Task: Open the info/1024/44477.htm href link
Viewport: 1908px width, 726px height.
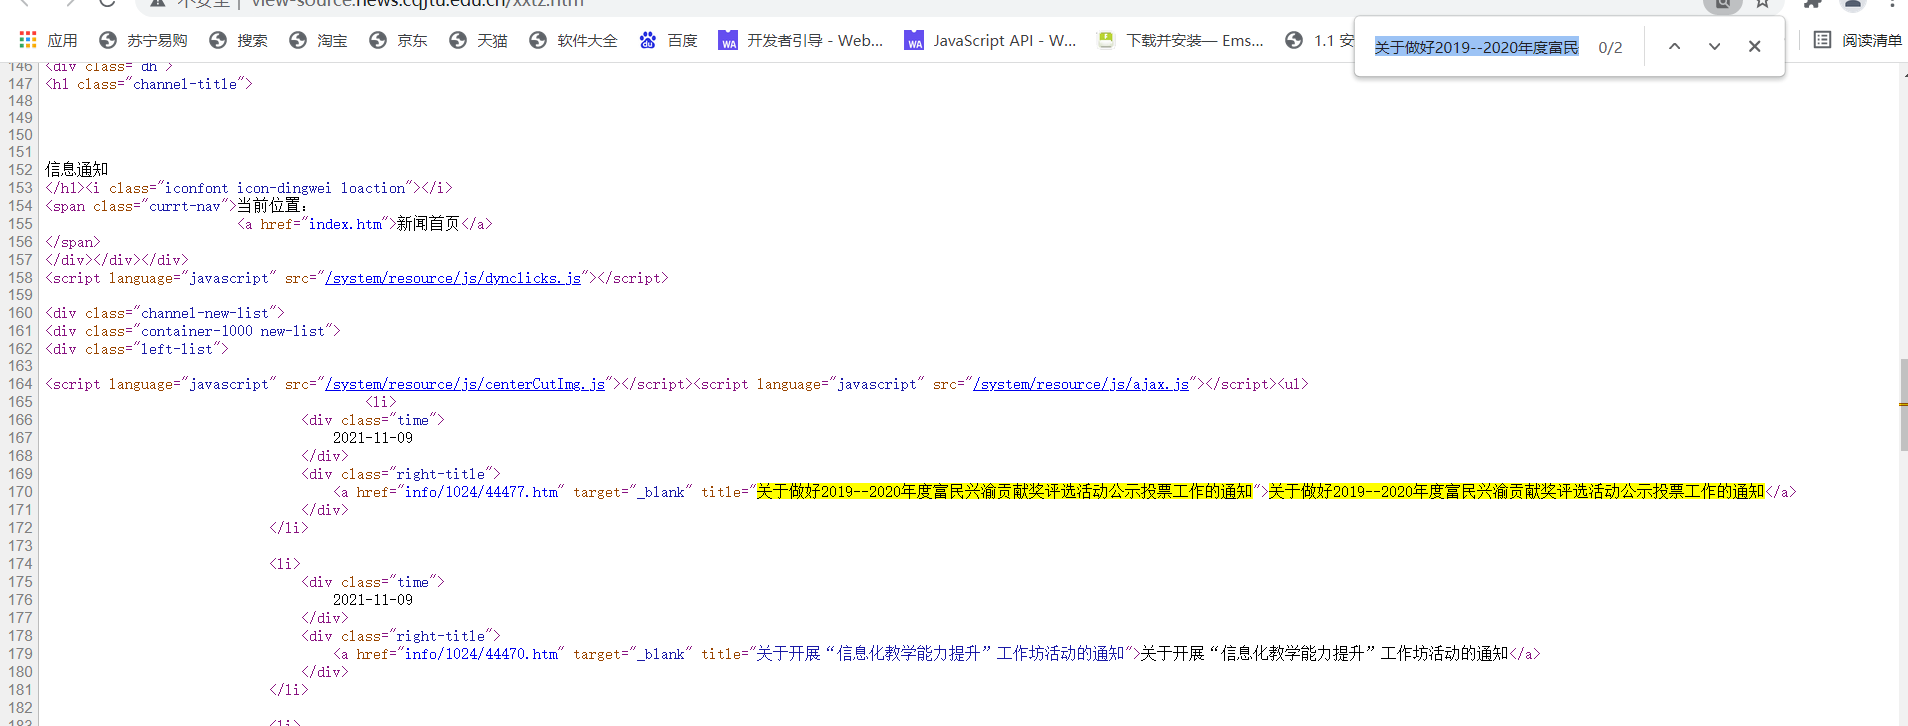Action: (x=481, y=492)
